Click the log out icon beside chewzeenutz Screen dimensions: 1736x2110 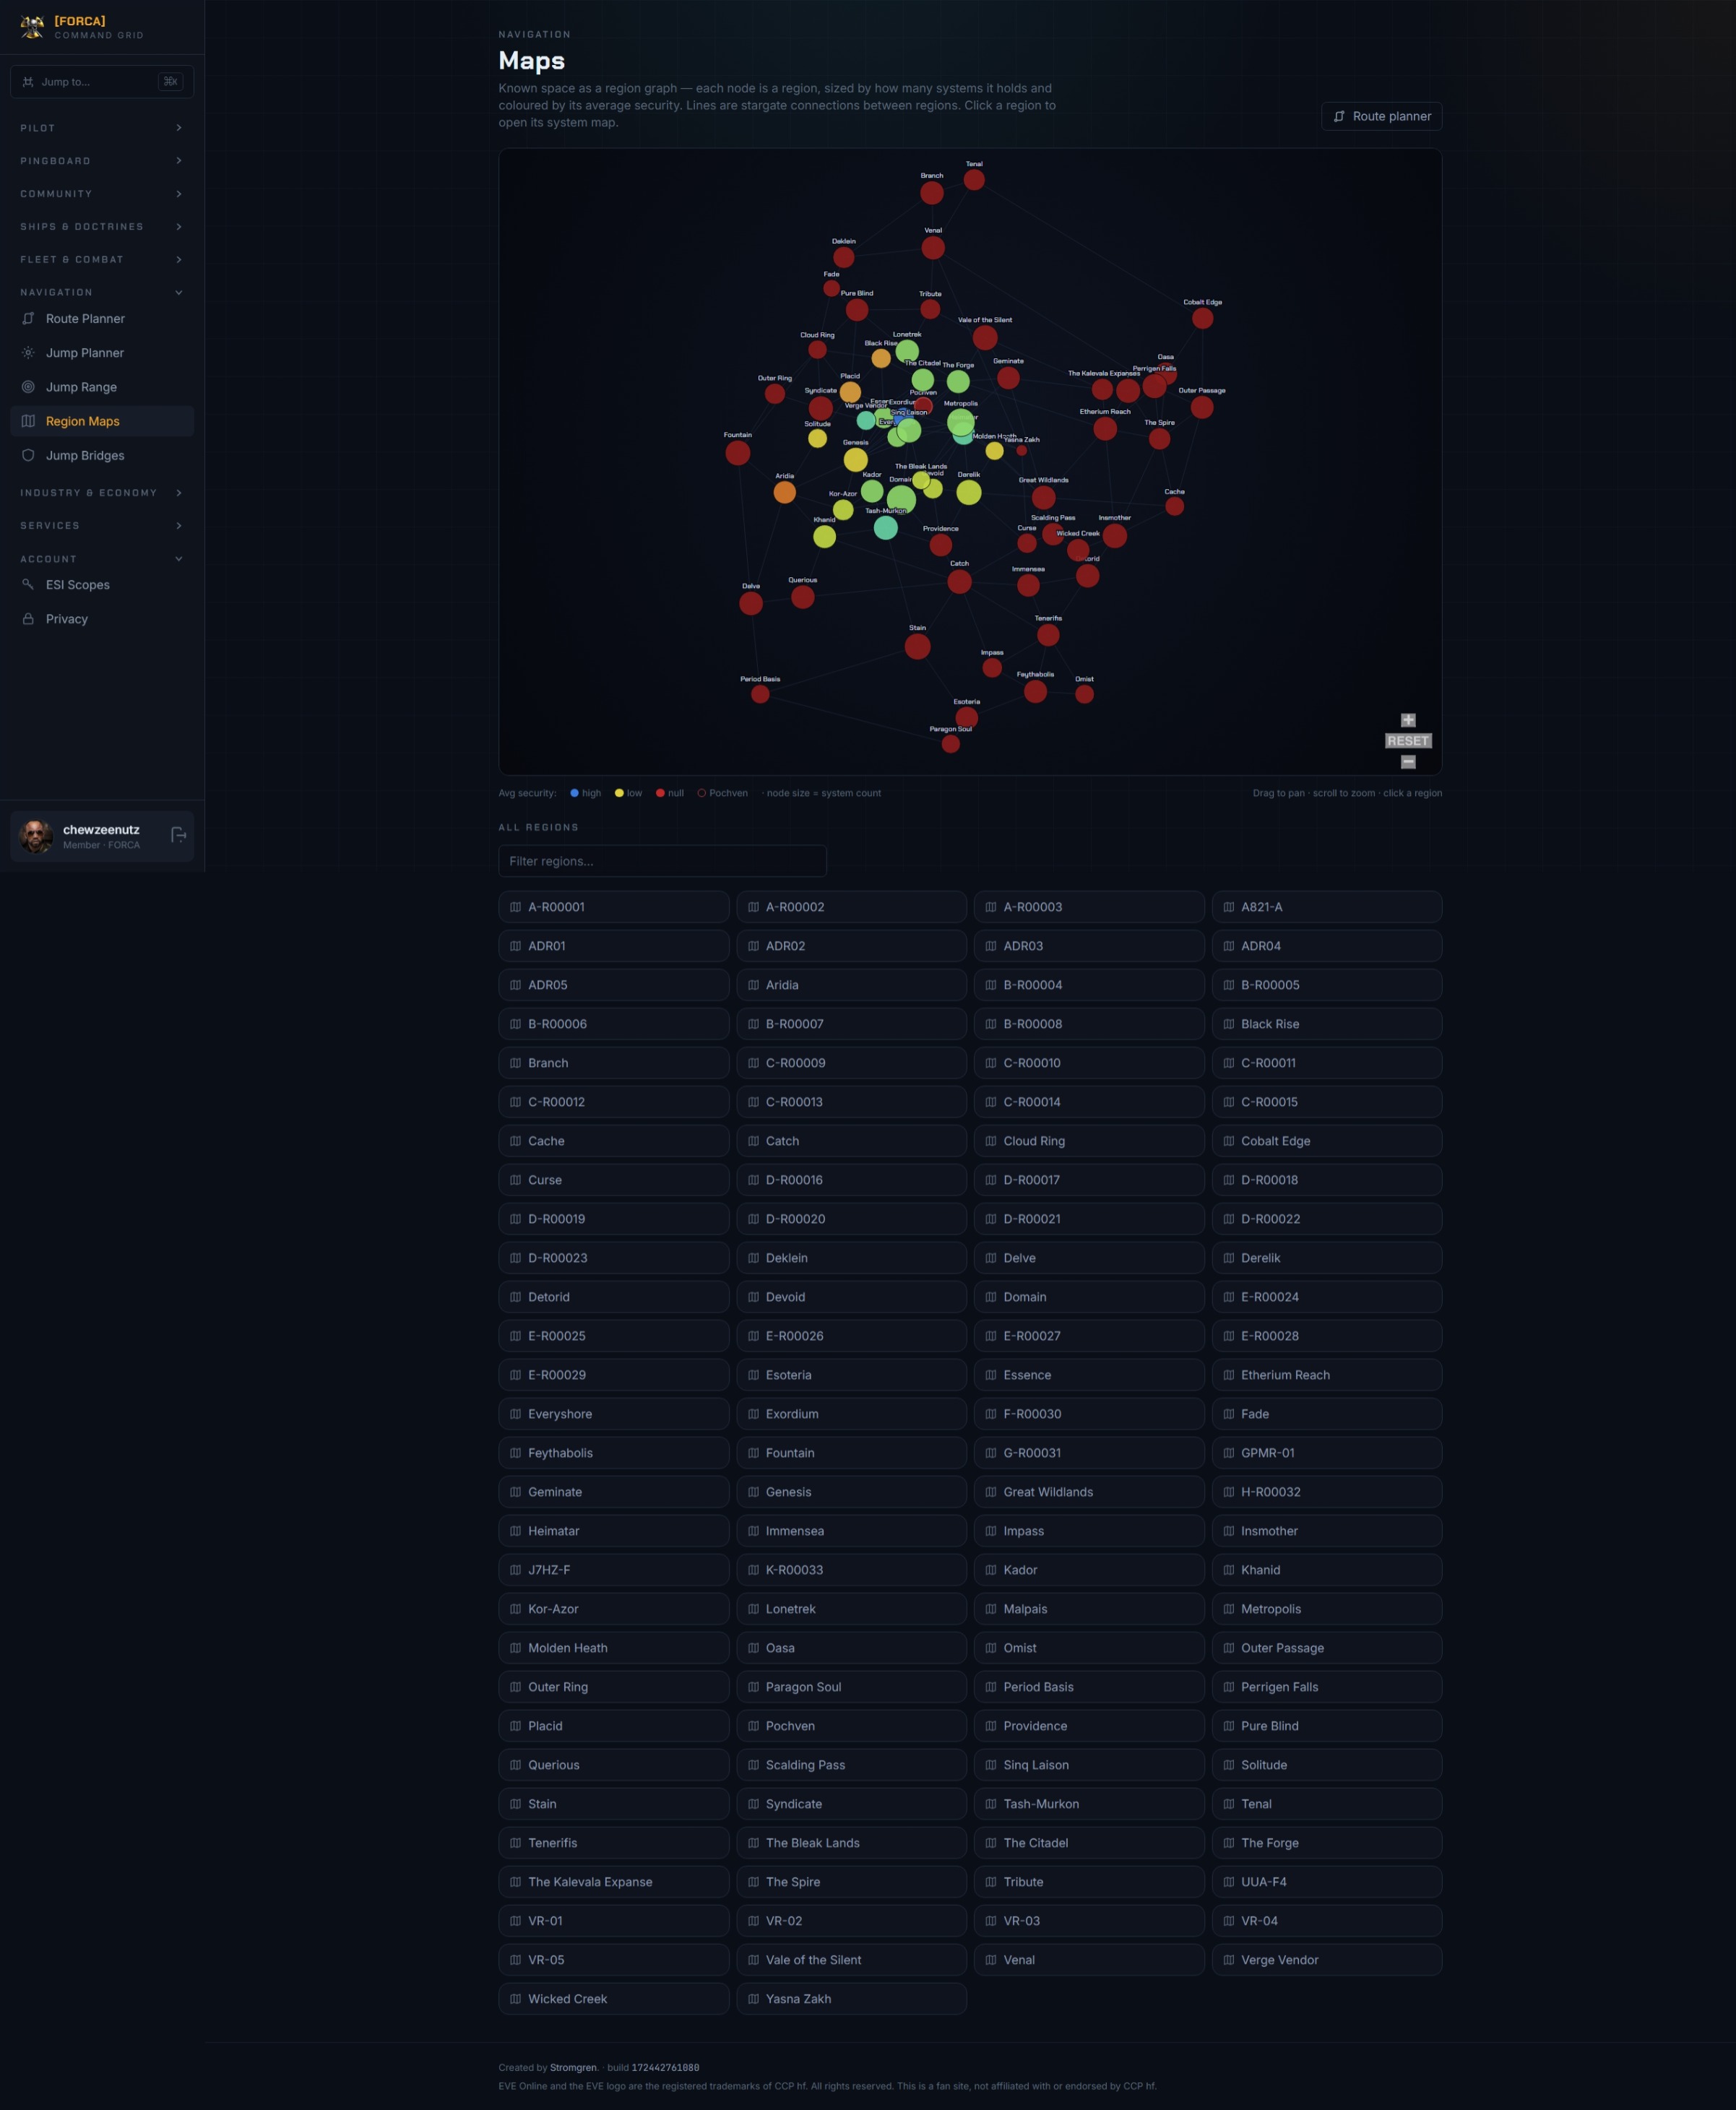pos(178,835)
